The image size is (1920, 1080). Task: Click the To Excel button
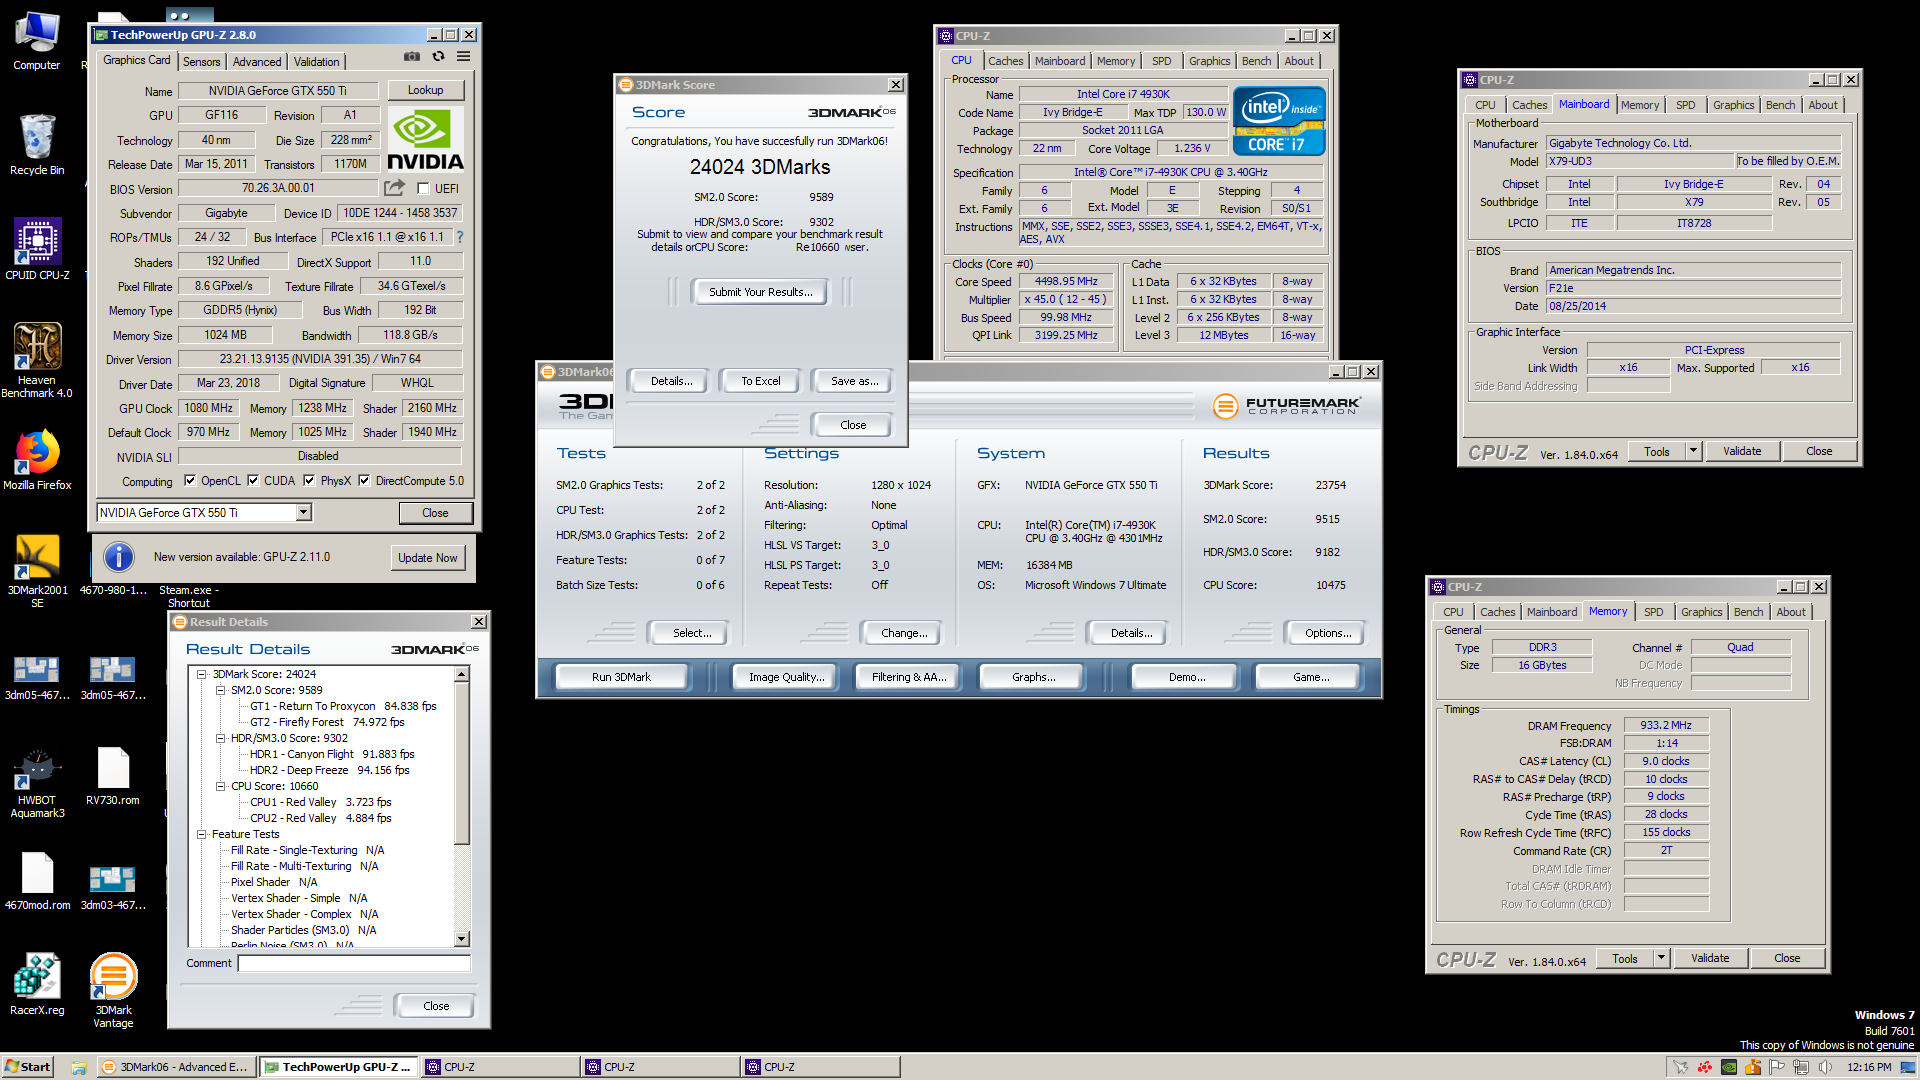761,381
